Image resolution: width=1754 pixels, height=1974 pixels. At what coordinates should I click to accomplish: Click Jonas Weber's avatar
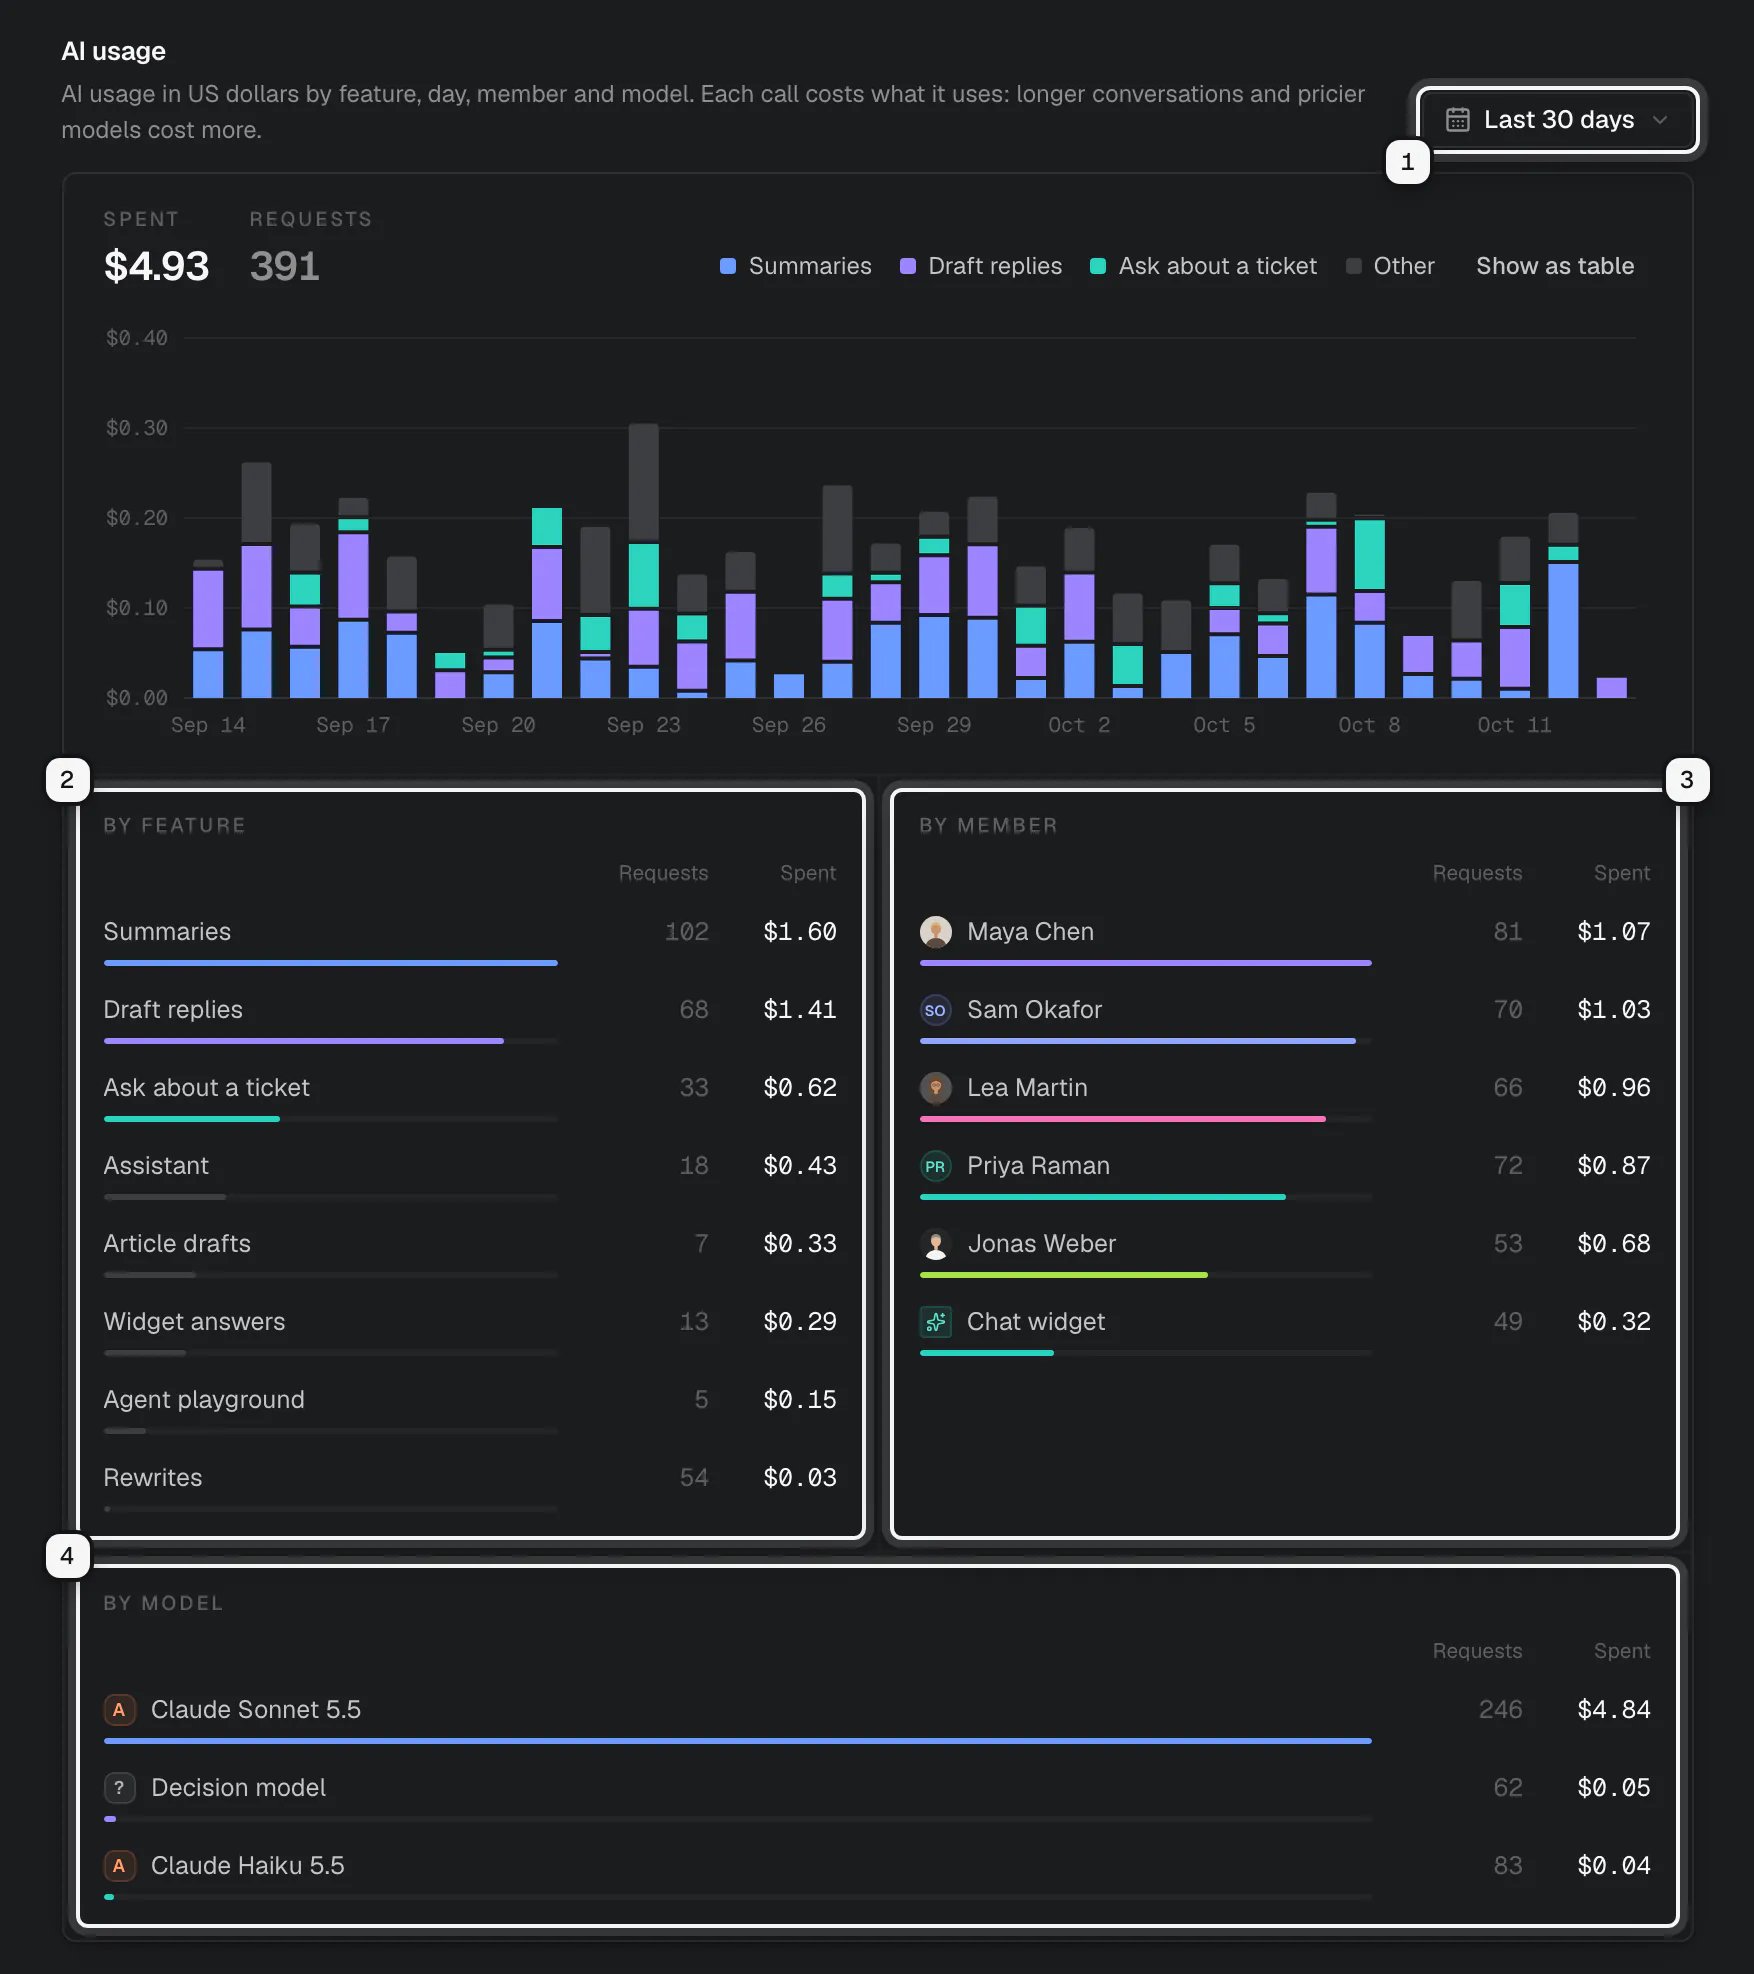[936, 1244]
